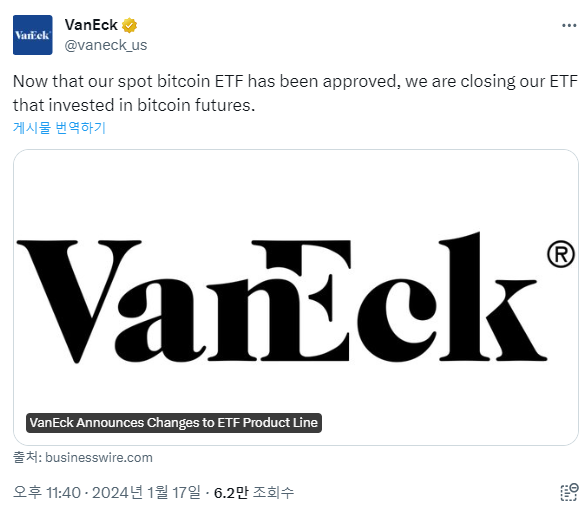Click the 'VanEck Announces Changes to ETF Product Line' caption
This screenshot has height=515, width=588.
point(174,423)
